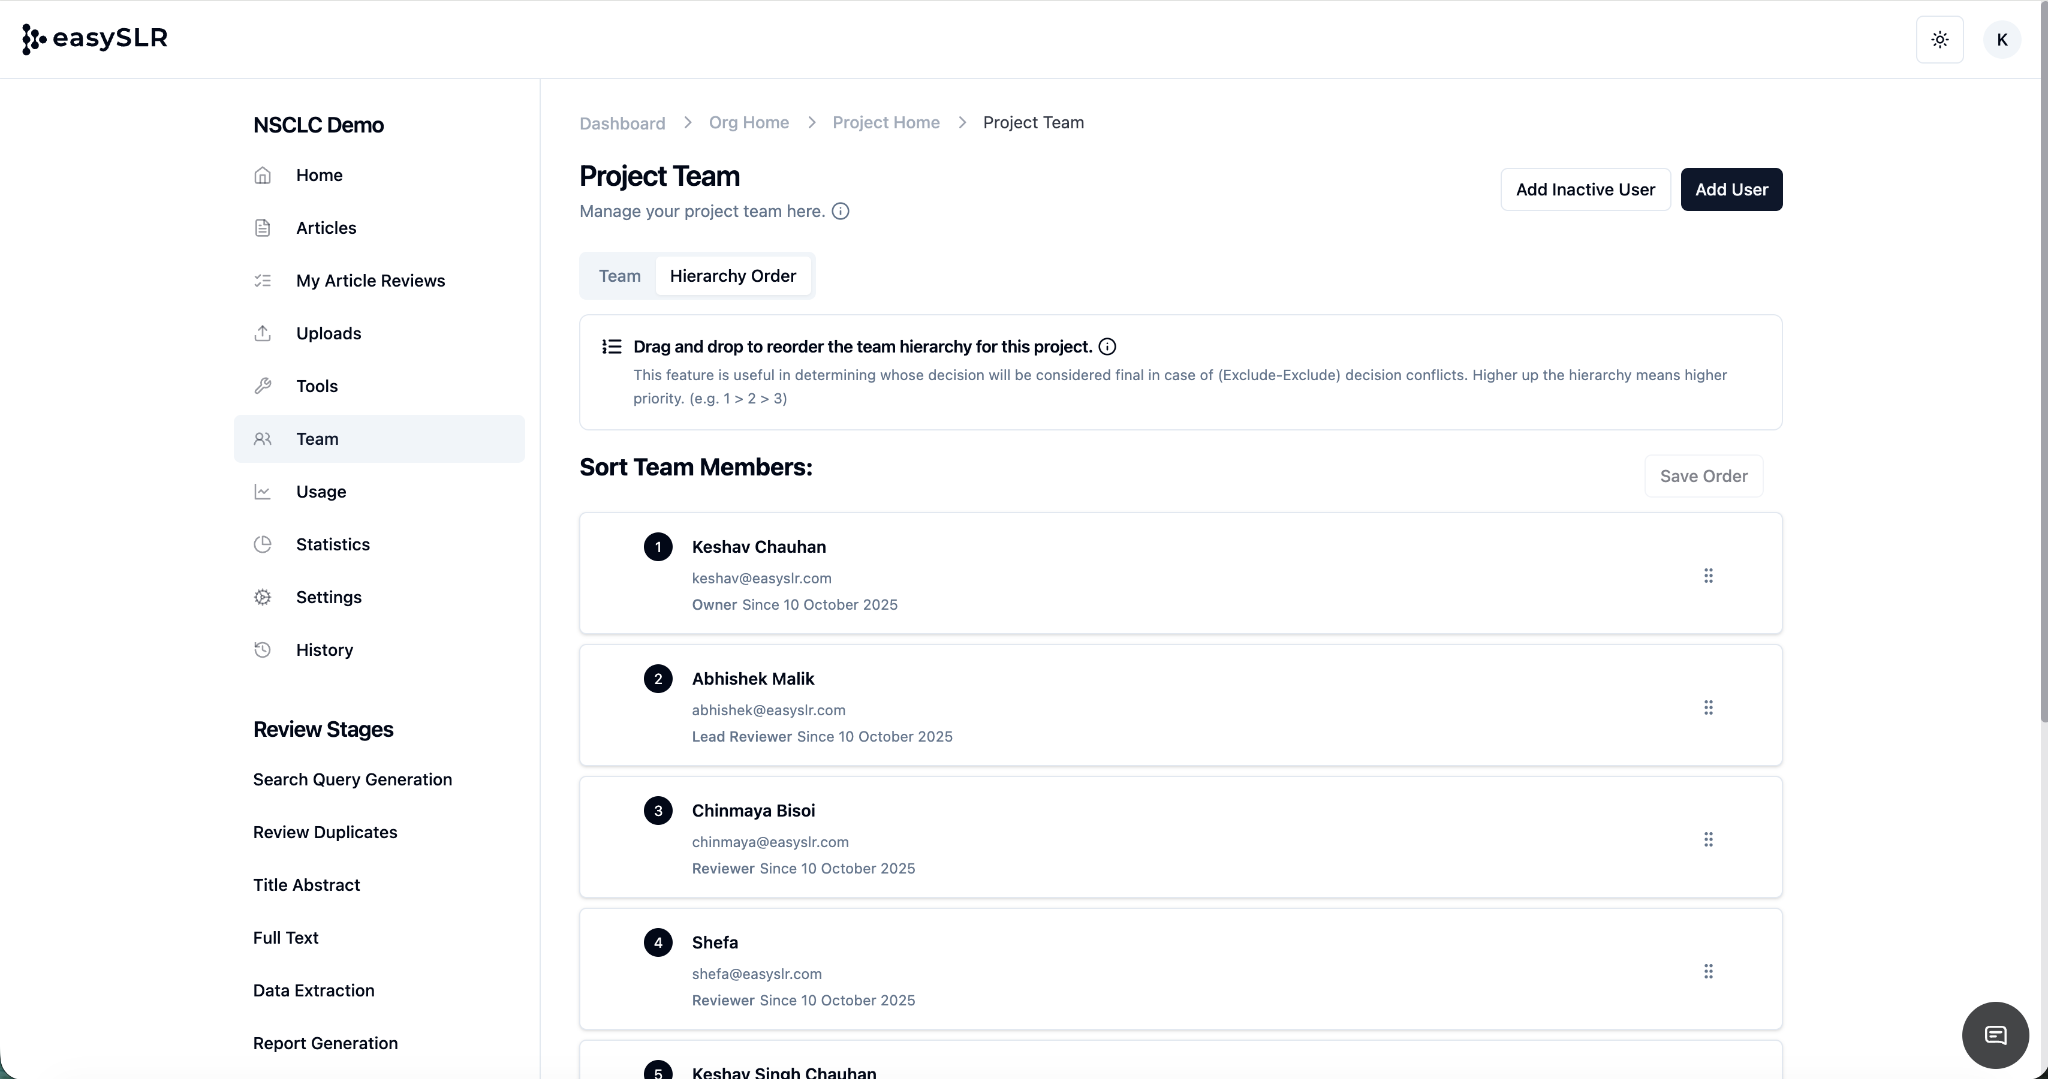Click the page's vertical scrollbar
Screen dimensions: 2048x1079
(2043, 400)
